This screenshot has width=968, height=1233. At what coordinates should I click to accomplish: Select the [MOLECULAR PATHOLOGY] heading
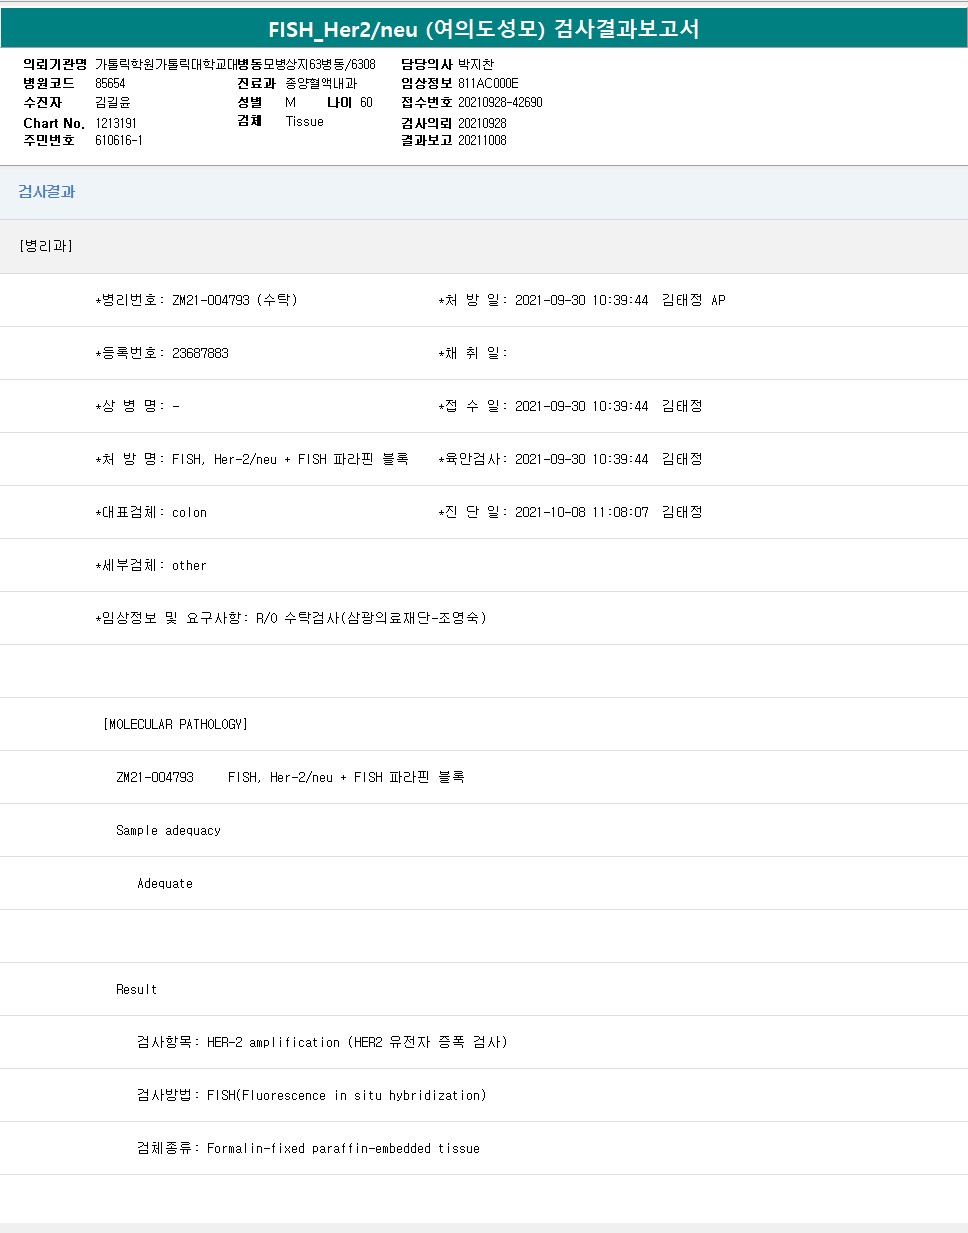pos(175,724)
